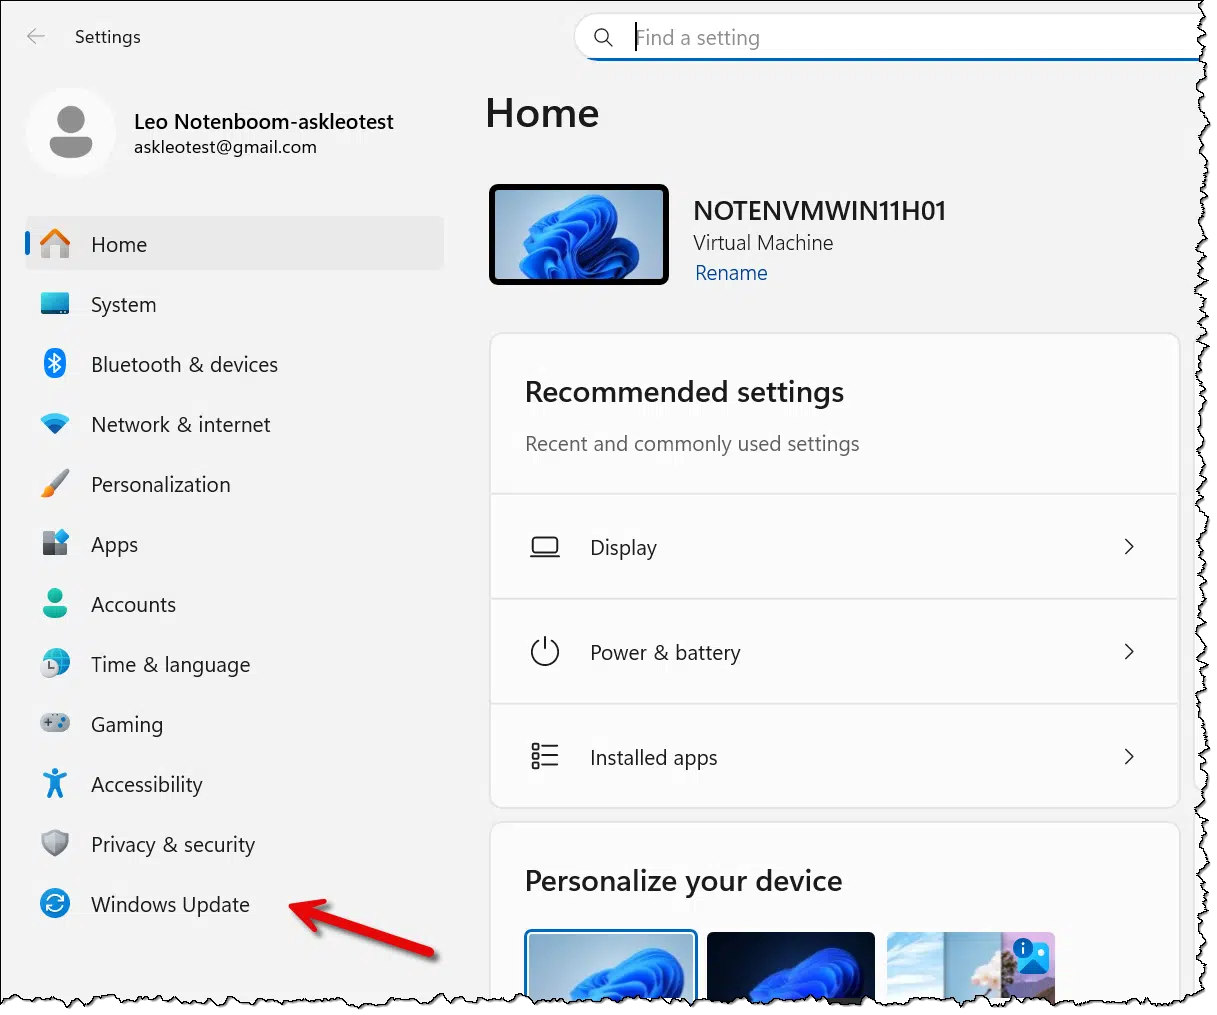This screenshot has height=1015, width=1217.
Task: Click the search magnifier icon
Action: [603, 38]
